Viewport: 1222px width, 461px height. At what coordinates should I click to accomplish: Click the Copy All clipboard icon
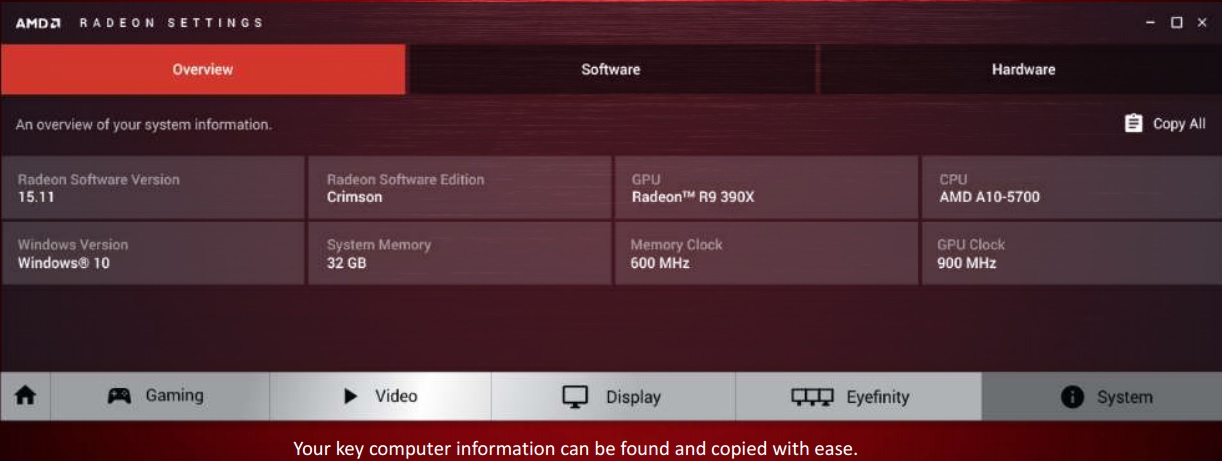(x=1133, y=125)
